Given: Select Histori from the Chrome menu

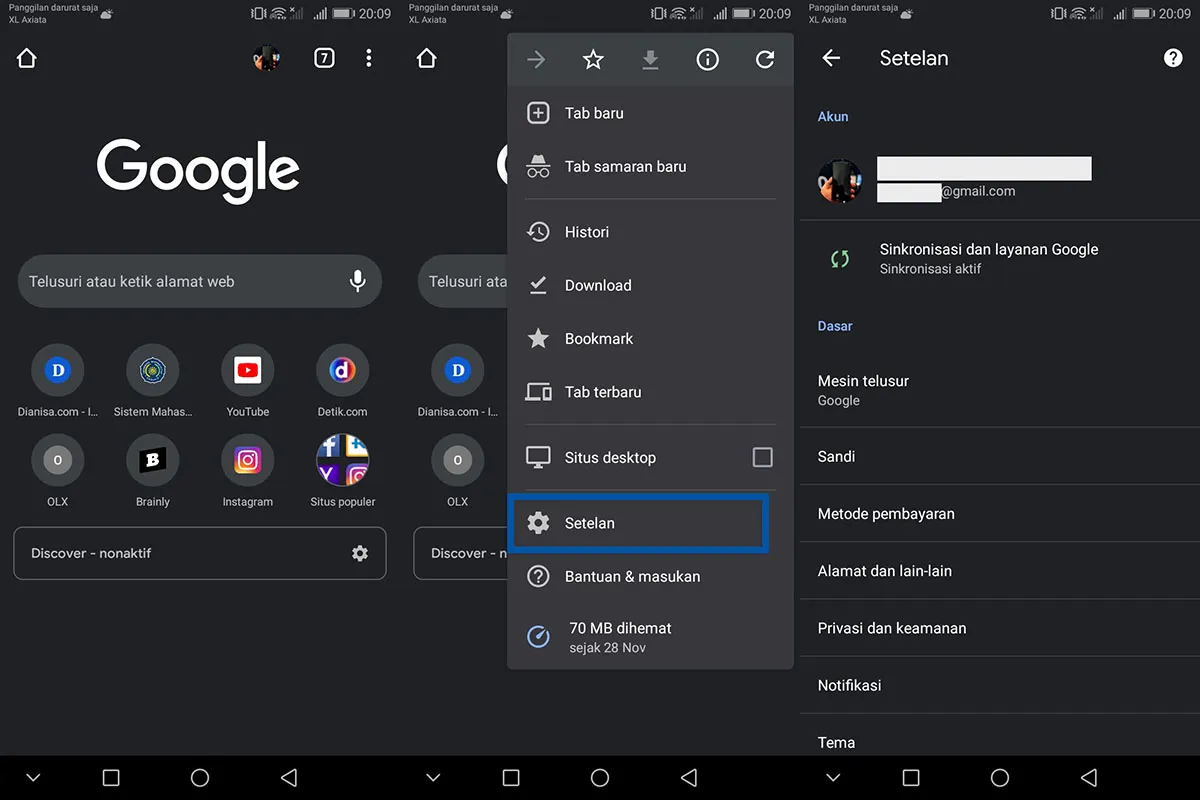Looking at the screenshot, I should (588, 231).
